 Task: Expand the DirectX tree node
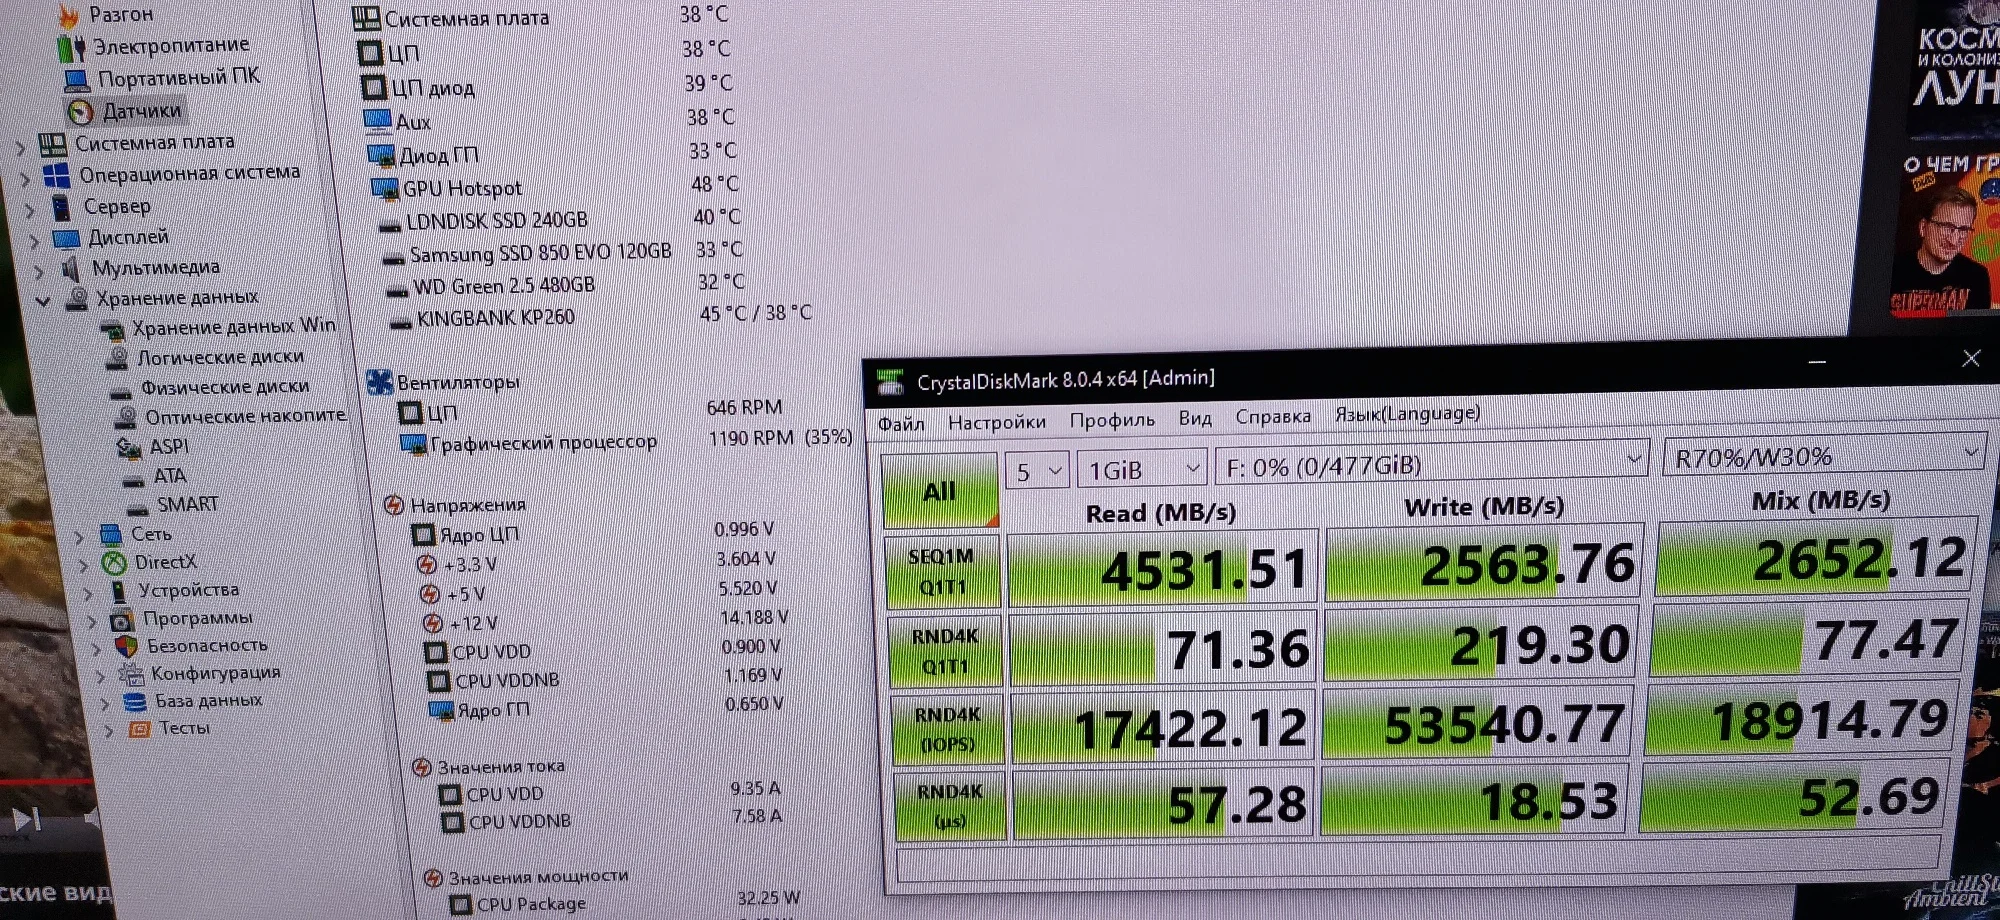[x=84, y=565]
